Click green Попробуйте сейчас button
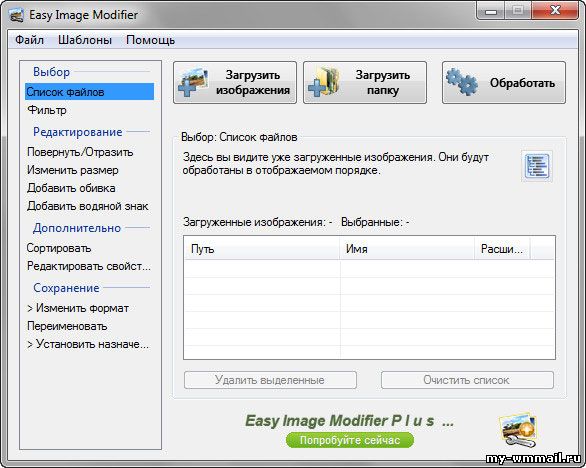 pos(350,440)
